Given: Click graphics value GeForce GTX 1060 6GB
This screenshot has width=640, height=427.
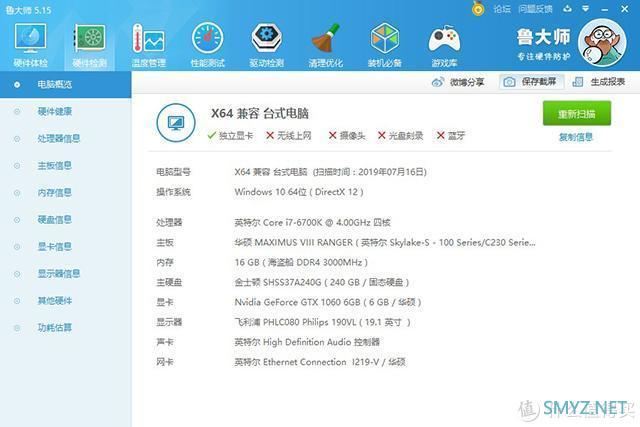Looking at the screenshot, I should pos(328,302).
